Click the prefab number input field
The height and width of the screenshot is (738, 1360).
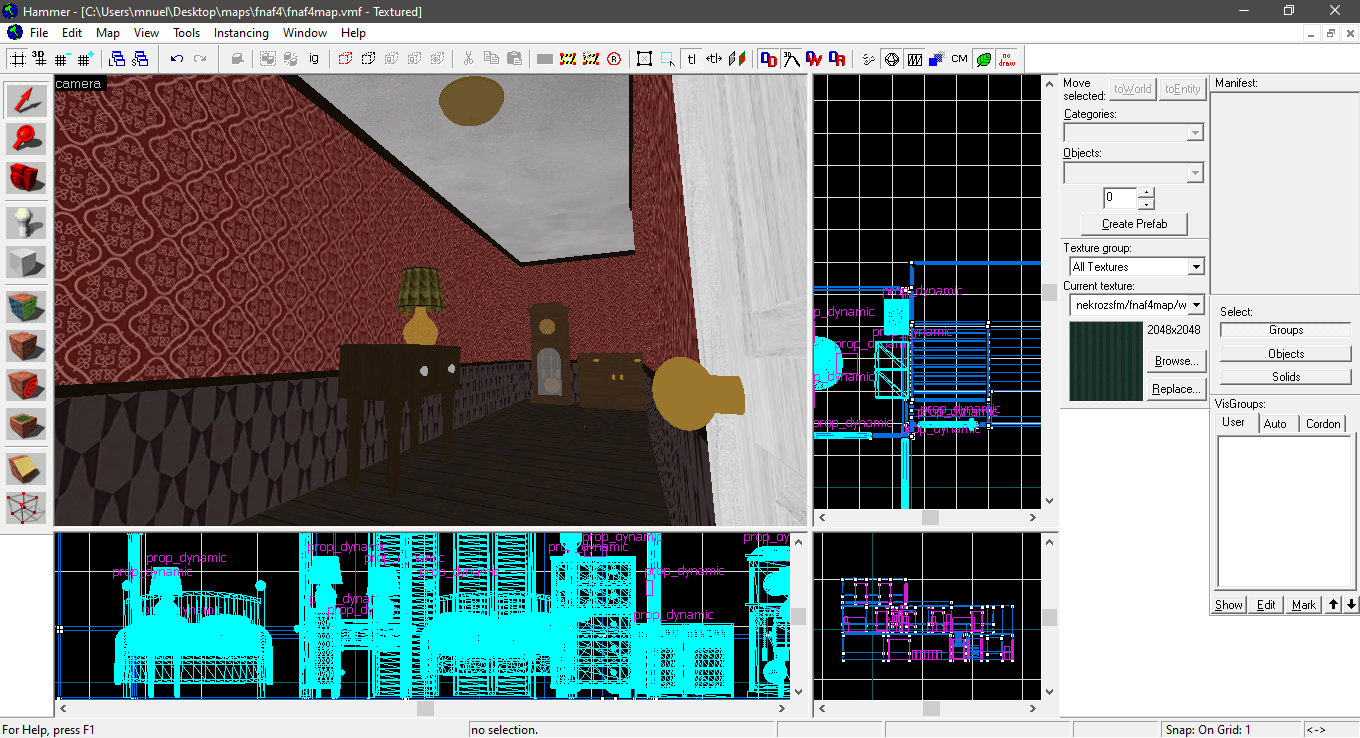coord(1121,198)
